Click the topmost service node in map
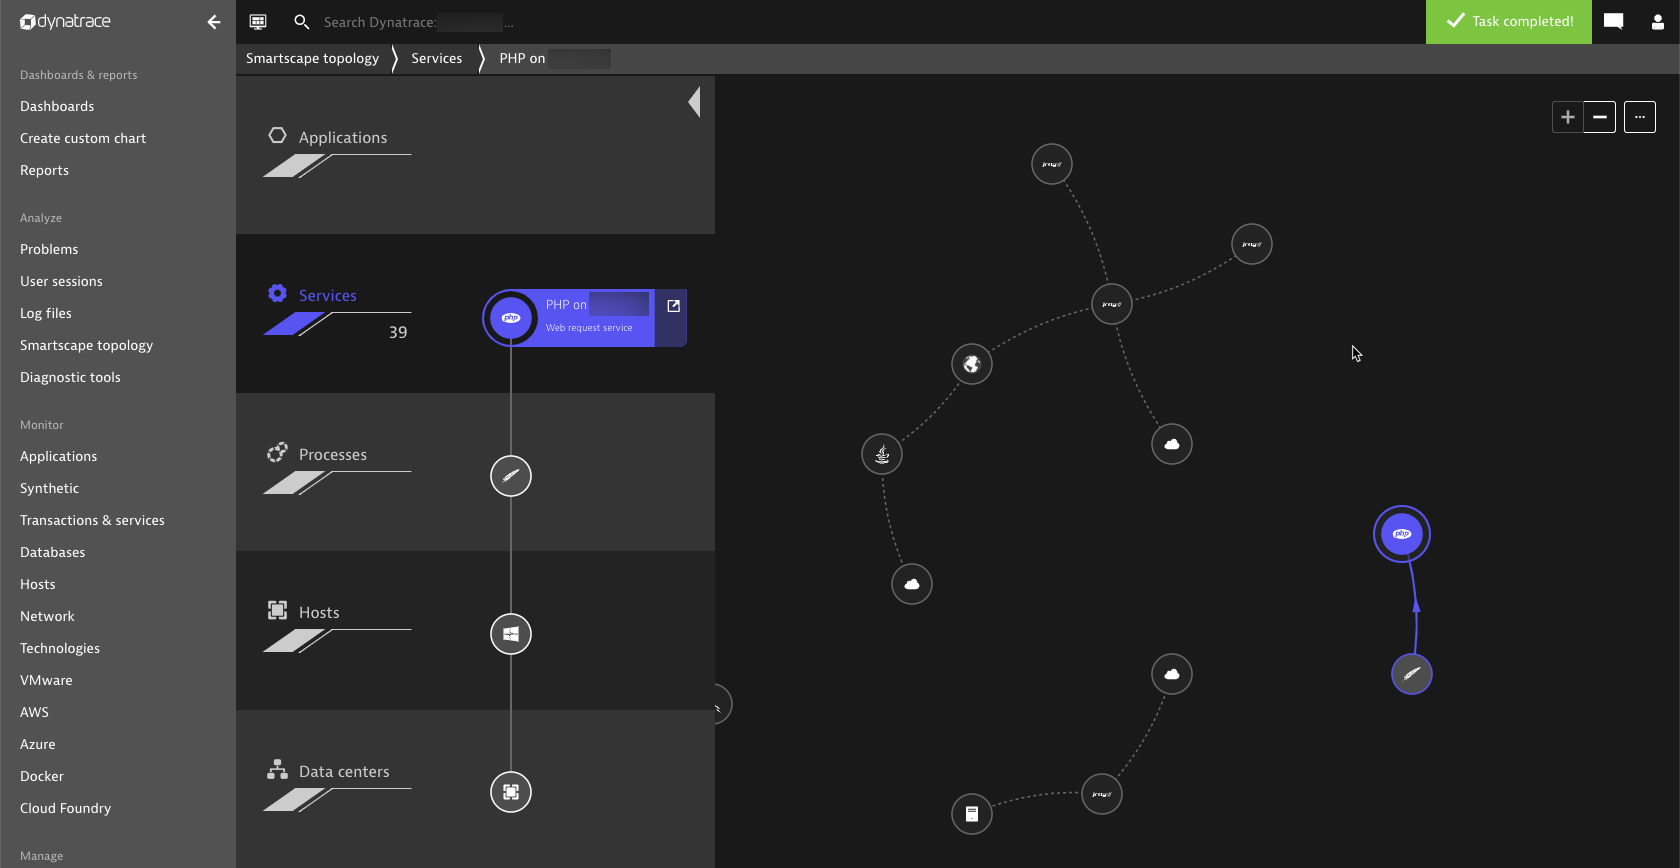This screenshot has height=868, width=1680. [1052, 164]
